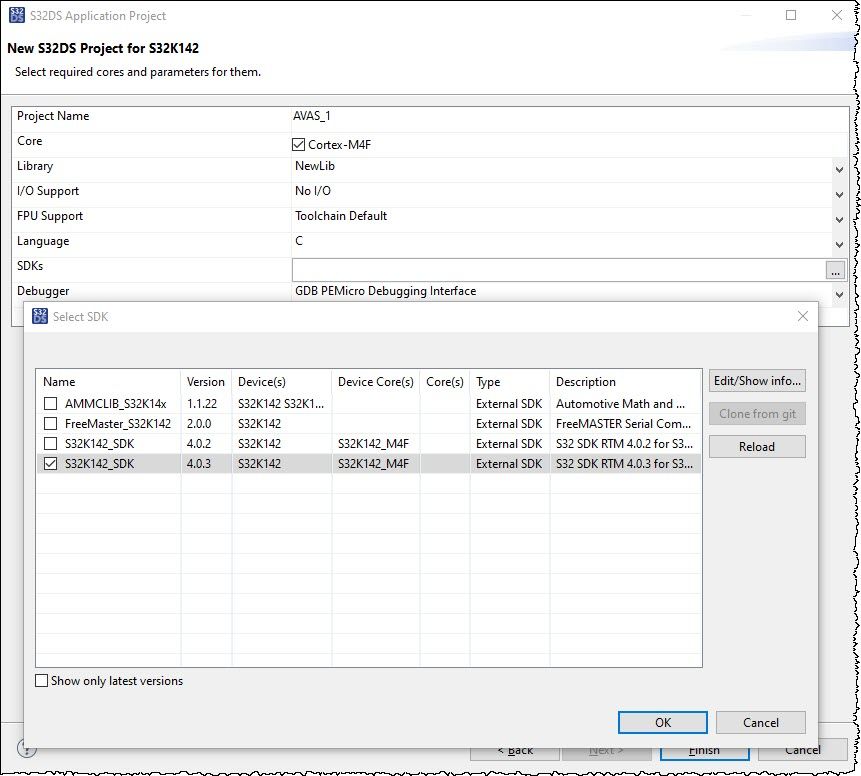Image resolution: width=861 pixels, height=776 pixels.
Task: Check the S32K142_SDK version 4.0.2 checkbox
Action: [51, 443]
